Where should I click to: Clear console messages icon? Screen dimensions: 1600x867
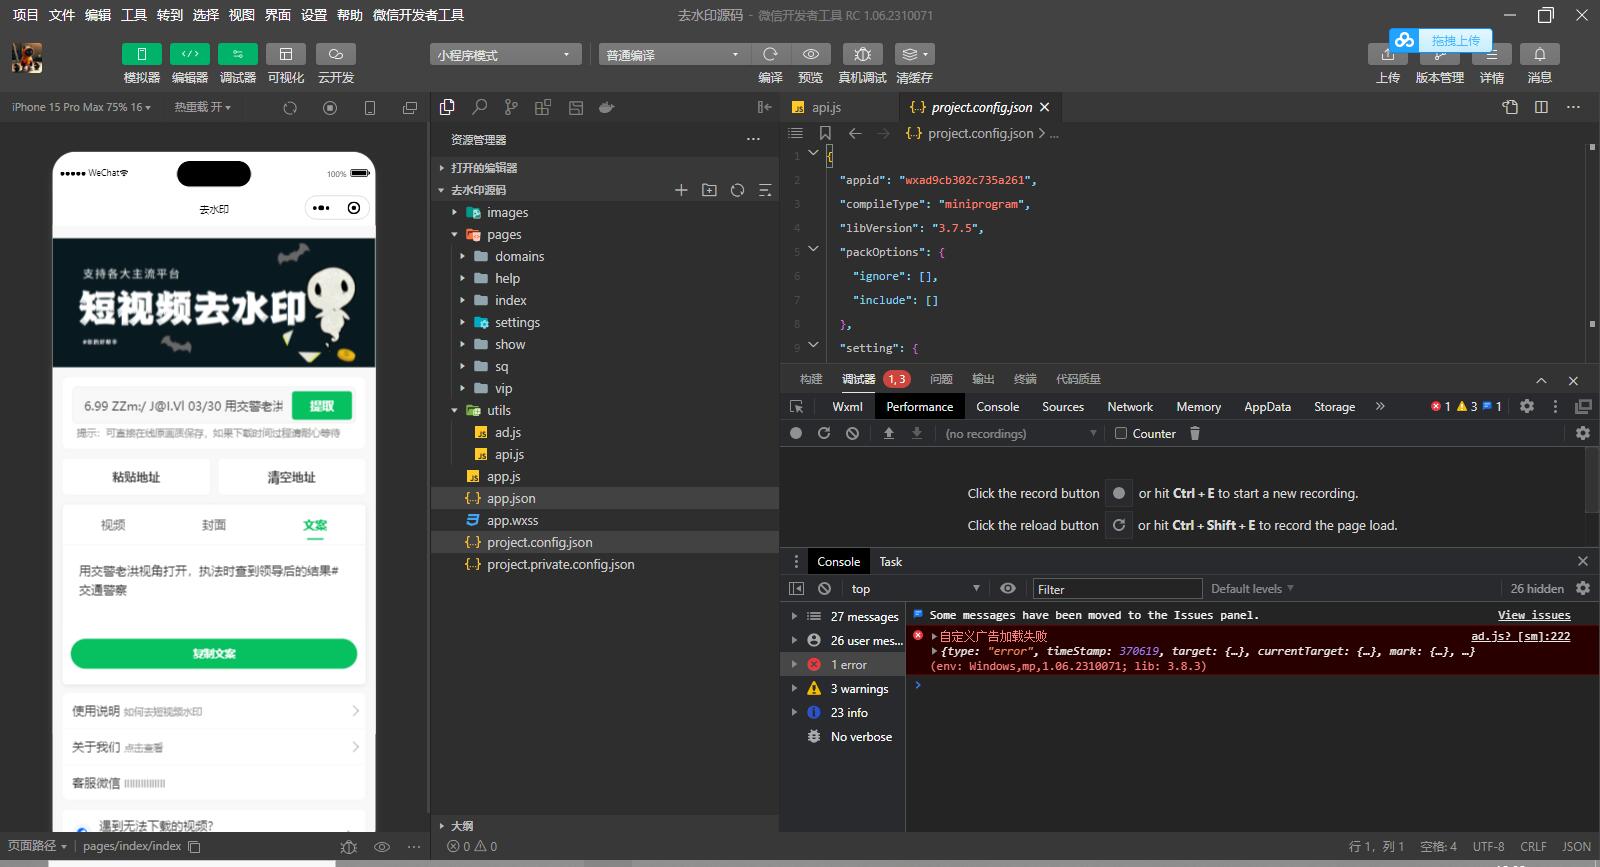pos(824,589)
